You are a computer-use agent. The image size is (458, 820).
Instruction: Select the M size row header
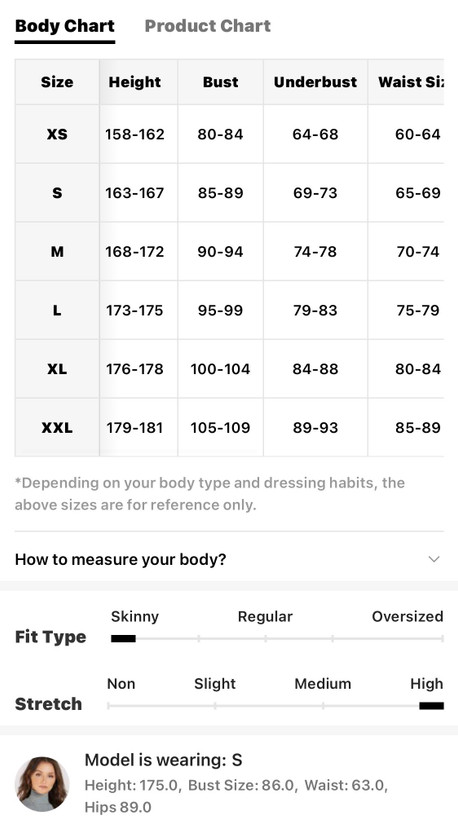coord(57,252)
